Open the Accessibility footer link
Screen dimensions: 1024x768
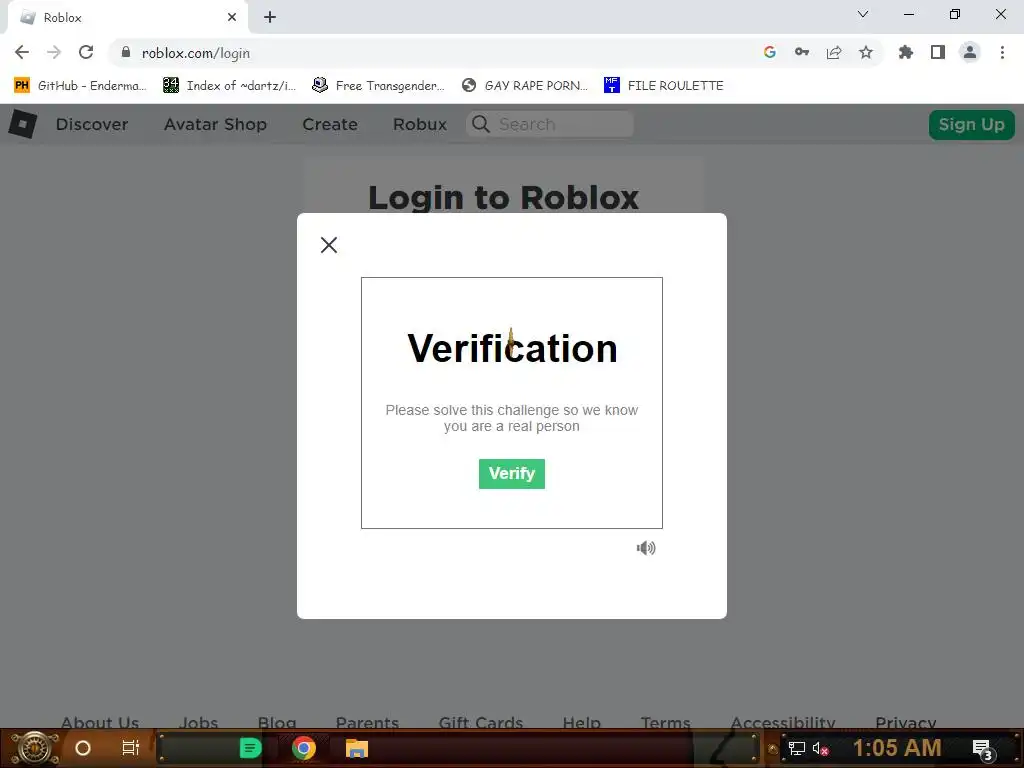coord(783,722)
